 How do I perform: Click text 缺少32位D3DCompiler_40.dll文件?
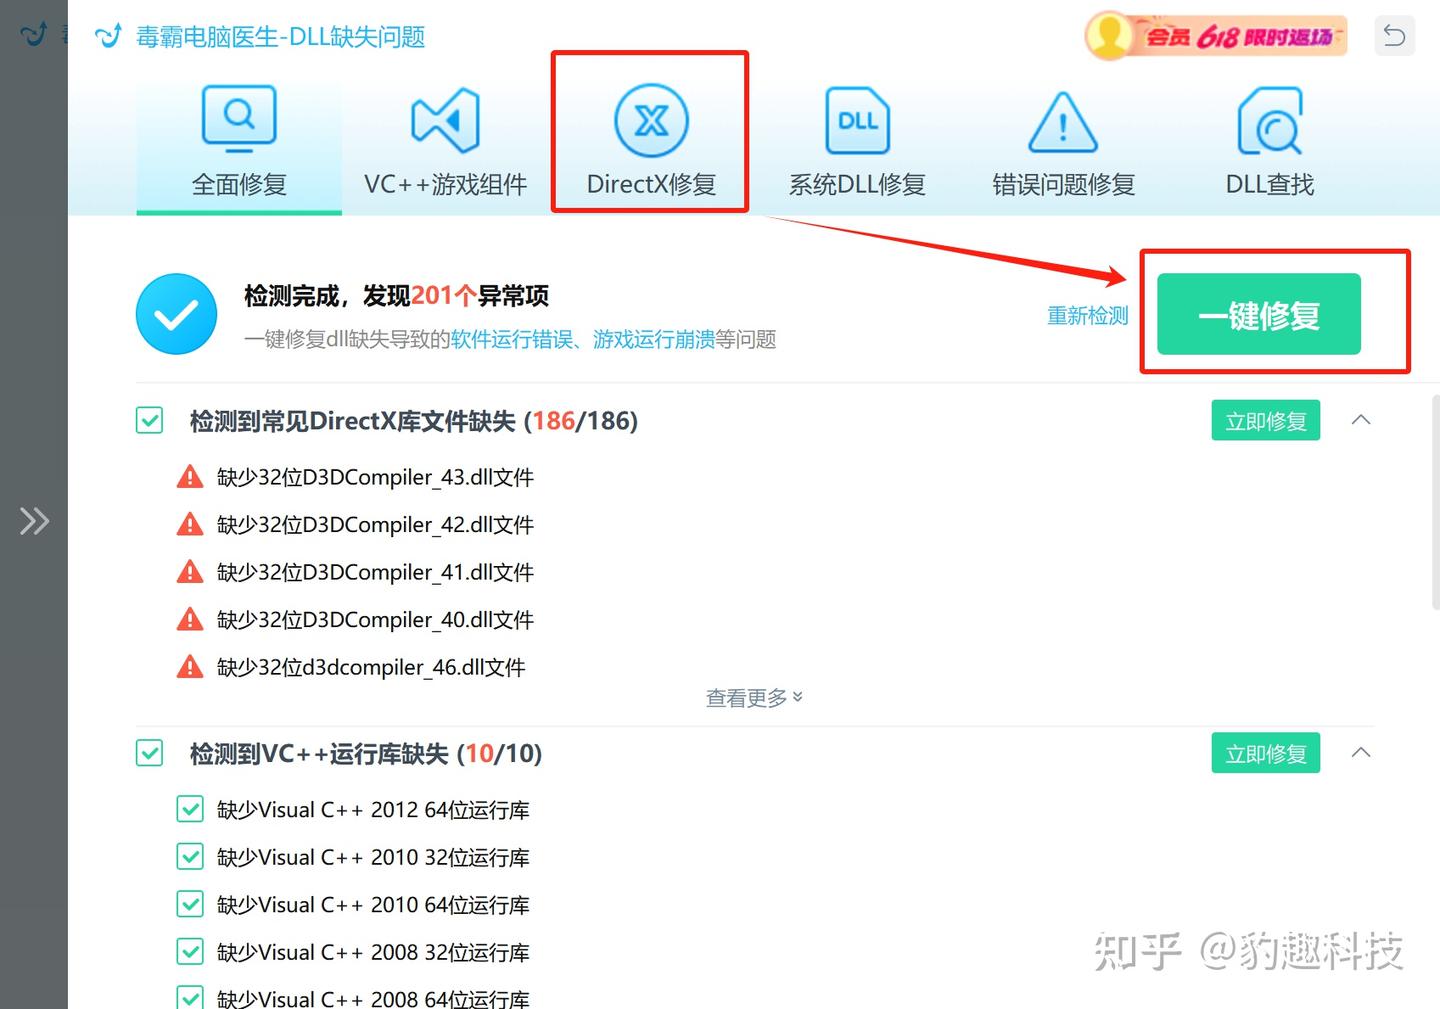point(375,620)
